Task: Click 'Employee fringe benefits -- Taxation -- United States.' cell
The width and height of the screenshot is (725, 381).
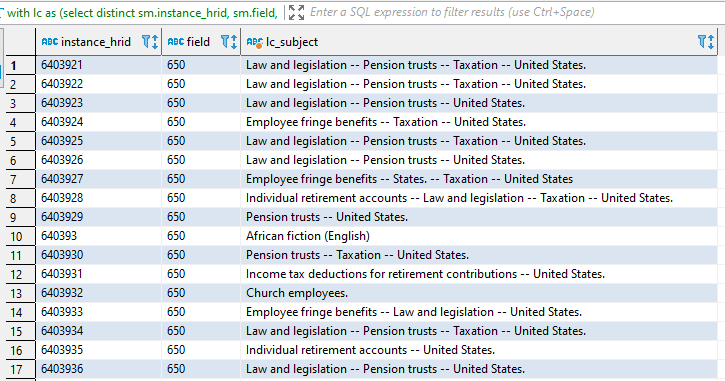Action: pos(479,122)
